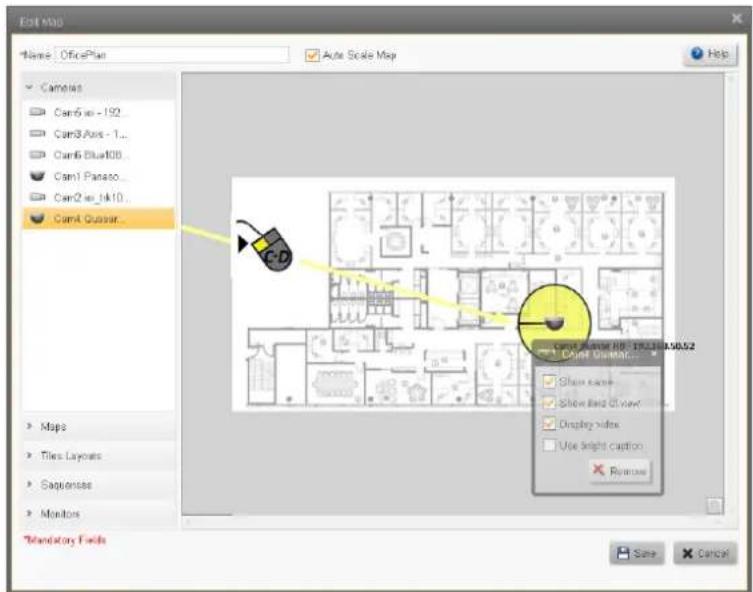This screenshot has width=753, height=592.
Task: Toggle the Show name checkbox
Action: point(549,381)
